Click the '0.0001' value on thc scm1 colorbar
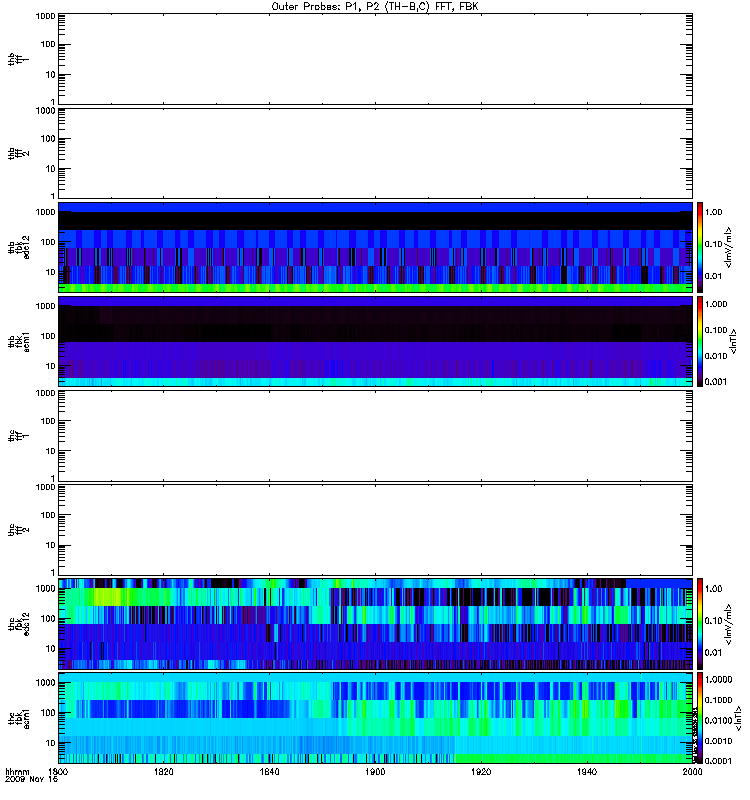This screenshot has width=750, height=800. coord(718,761)
